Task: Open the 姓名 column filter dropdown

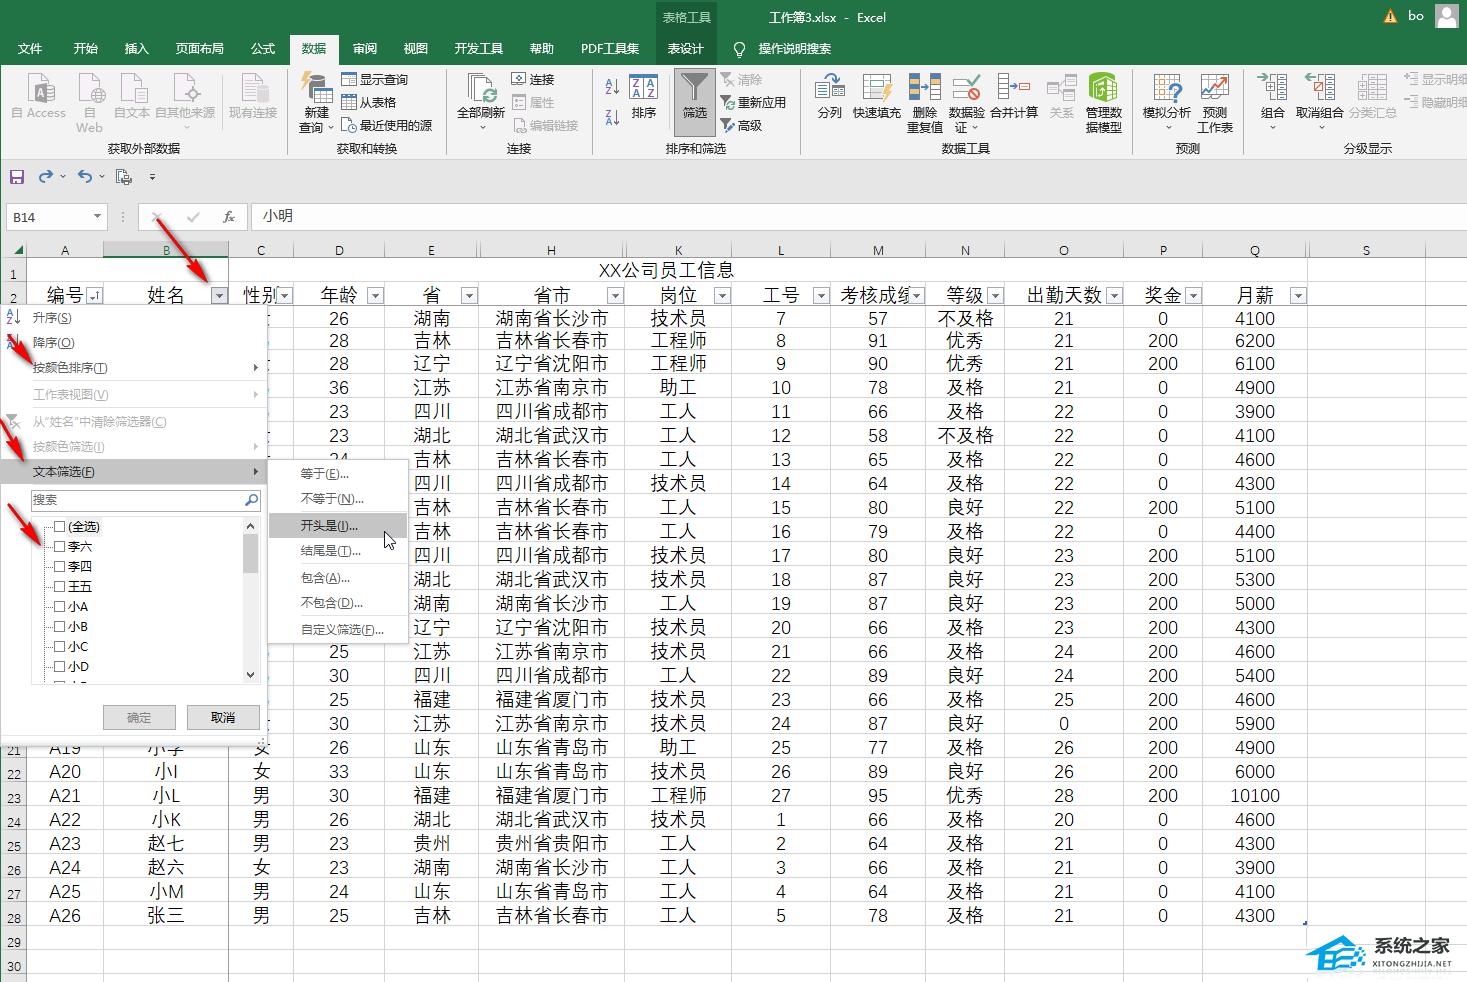Action: pos(219,296)
